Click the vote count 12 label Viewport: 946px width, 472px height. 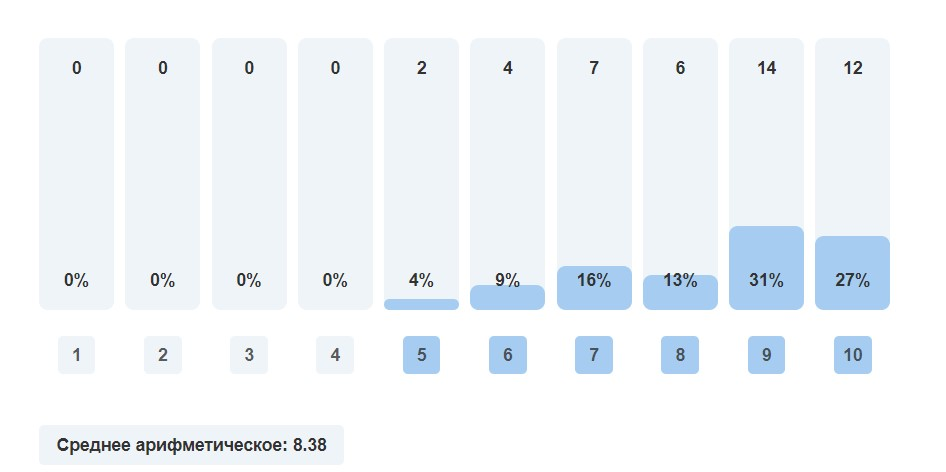click(x=852, y=68)
